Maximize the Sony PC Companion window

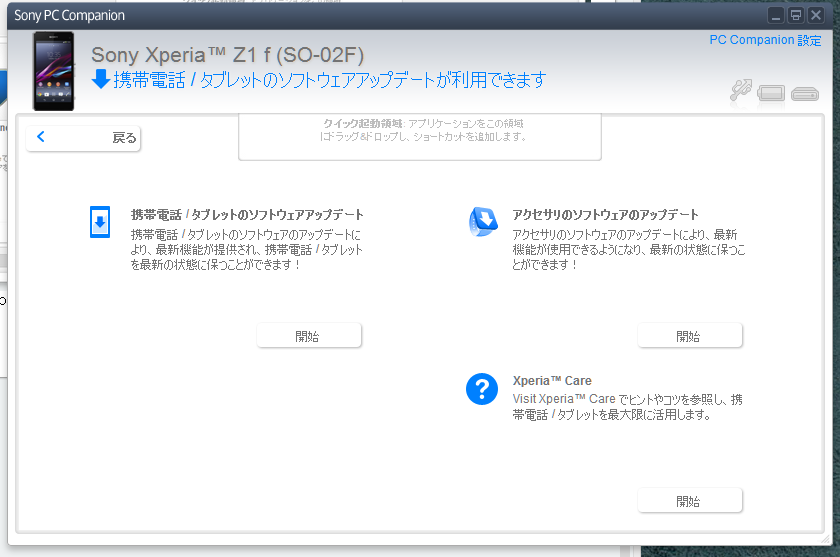click(x=796, y=15)
